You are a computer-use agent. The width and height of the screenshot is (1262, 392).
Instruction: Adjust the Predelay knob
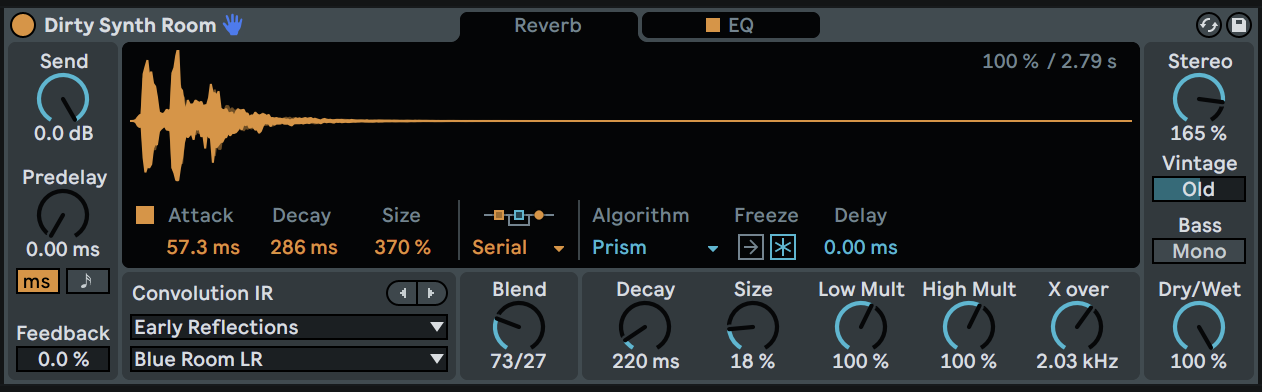[63, 216]
